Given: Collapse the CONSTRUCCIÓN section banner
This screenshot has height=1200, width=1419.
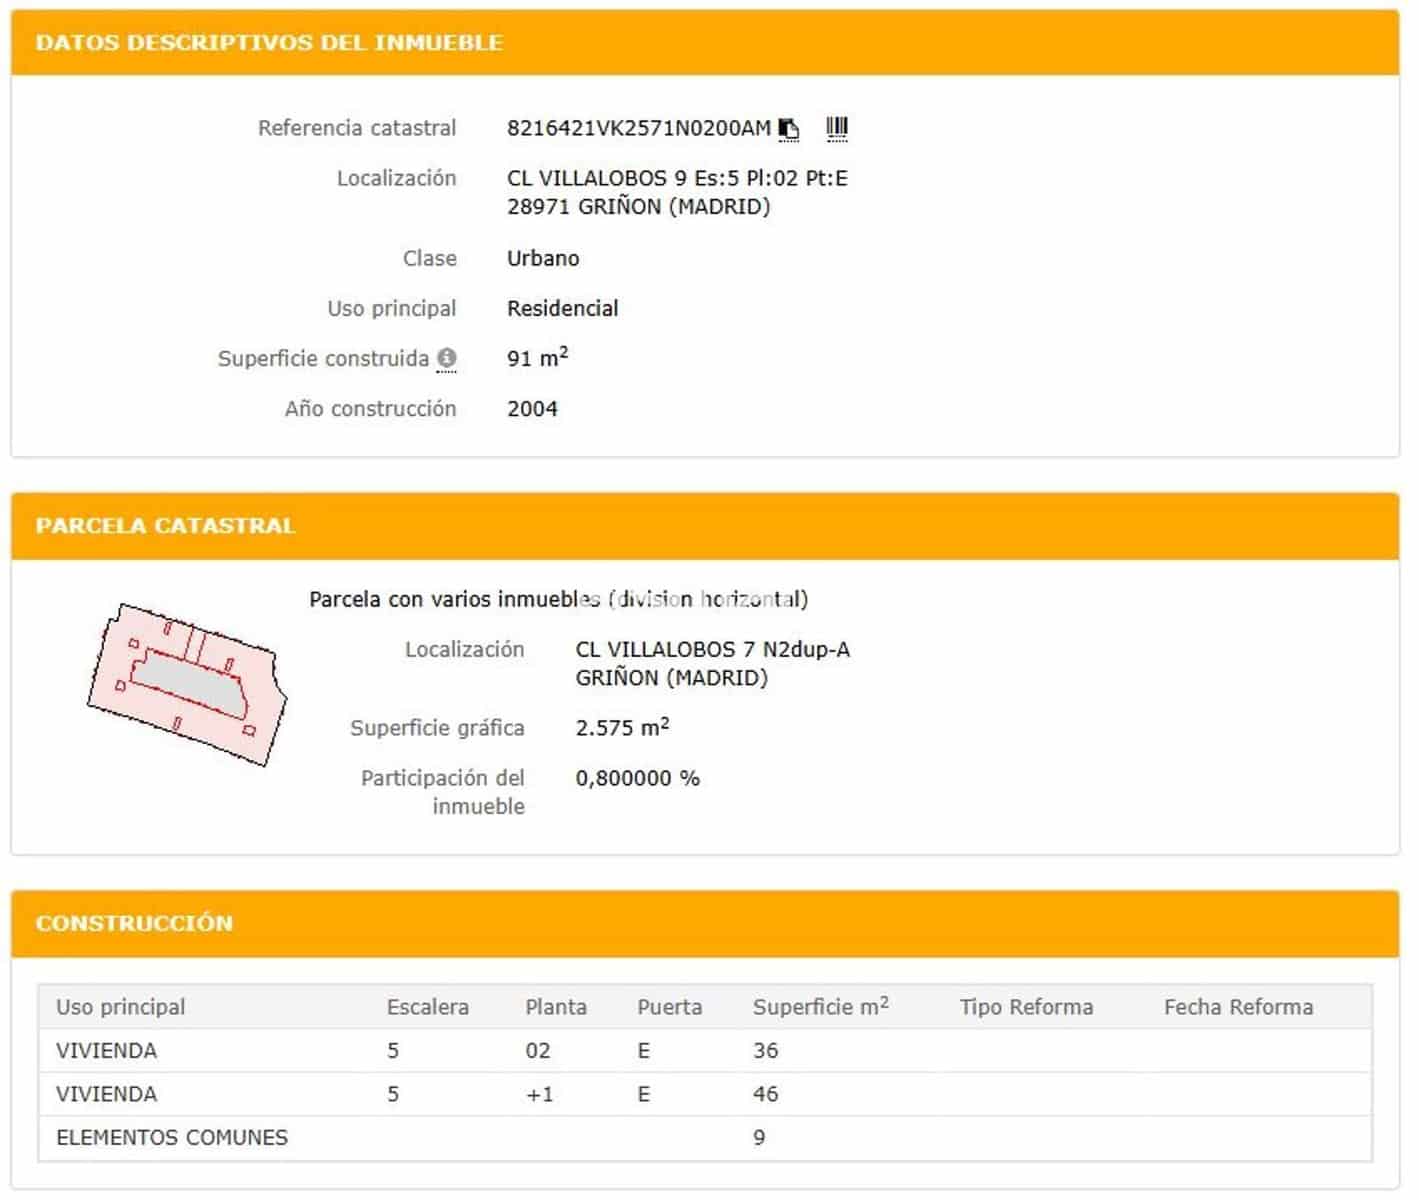Looking at the screenshot, I should coord(135,922).
